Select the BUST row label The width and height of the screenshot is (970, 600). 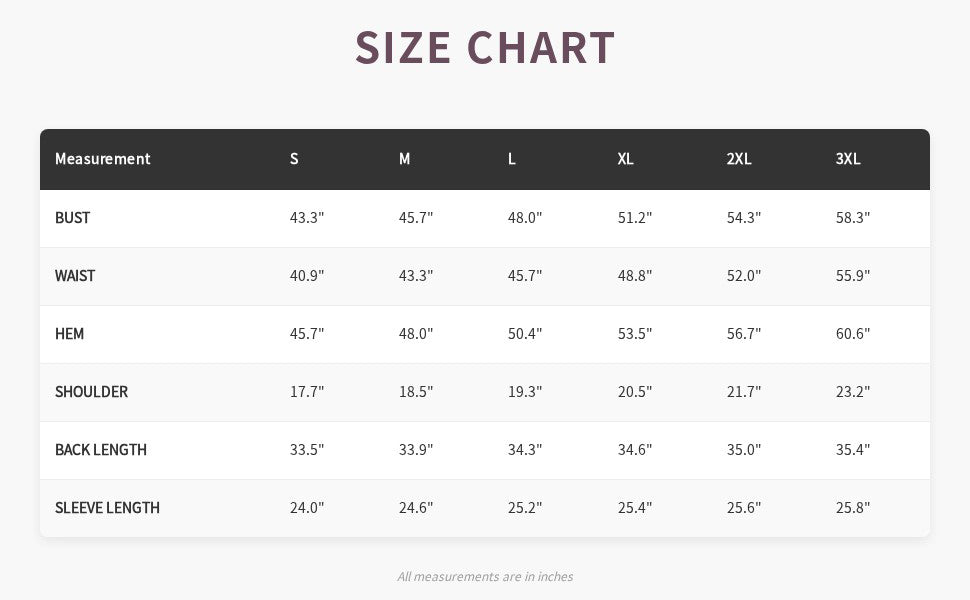pyautogui.click(x=73, y=218)
